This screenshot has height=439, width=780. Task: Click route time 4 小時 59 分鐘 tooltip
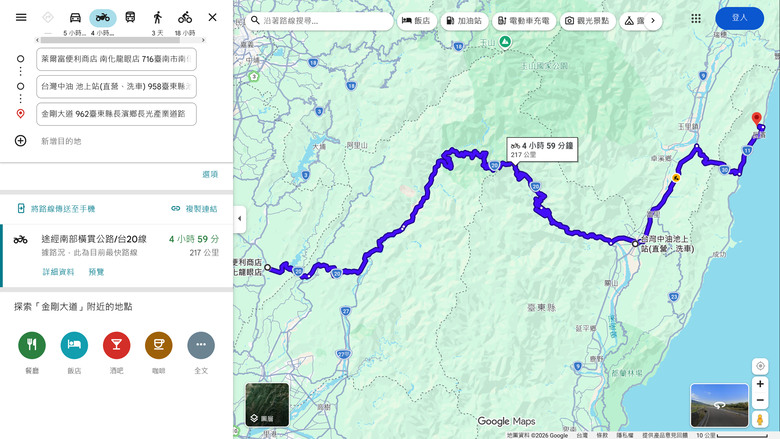[542, 150]
